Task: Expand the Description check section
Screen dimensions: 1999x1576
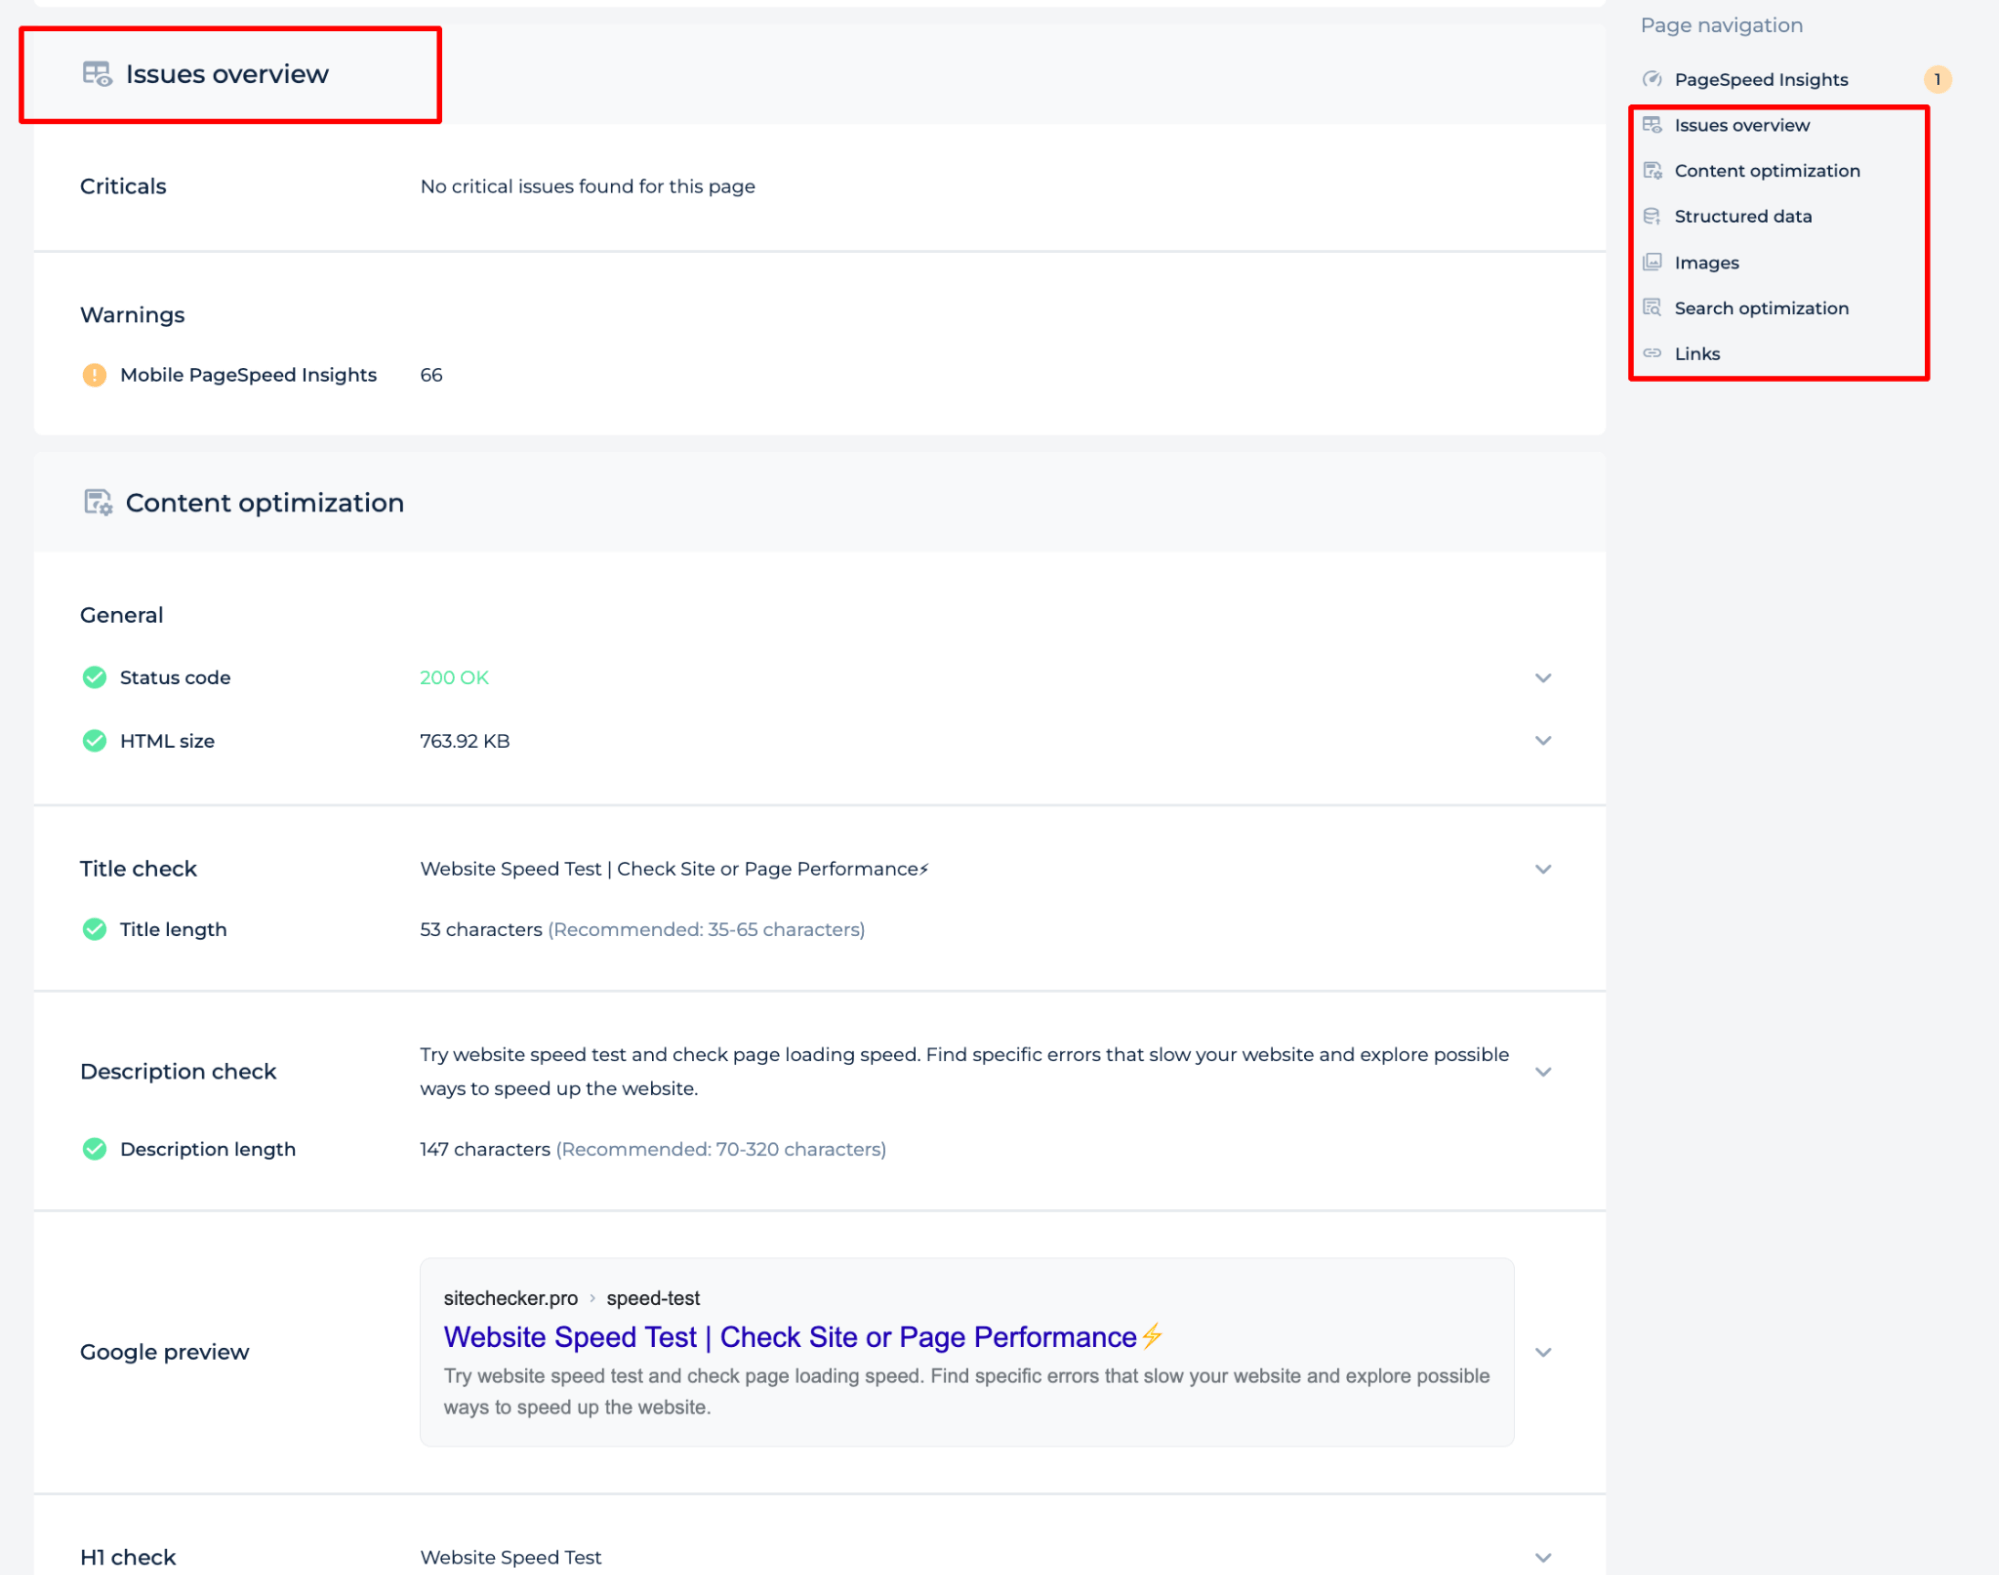Action: click(x=1543, y=1072)
